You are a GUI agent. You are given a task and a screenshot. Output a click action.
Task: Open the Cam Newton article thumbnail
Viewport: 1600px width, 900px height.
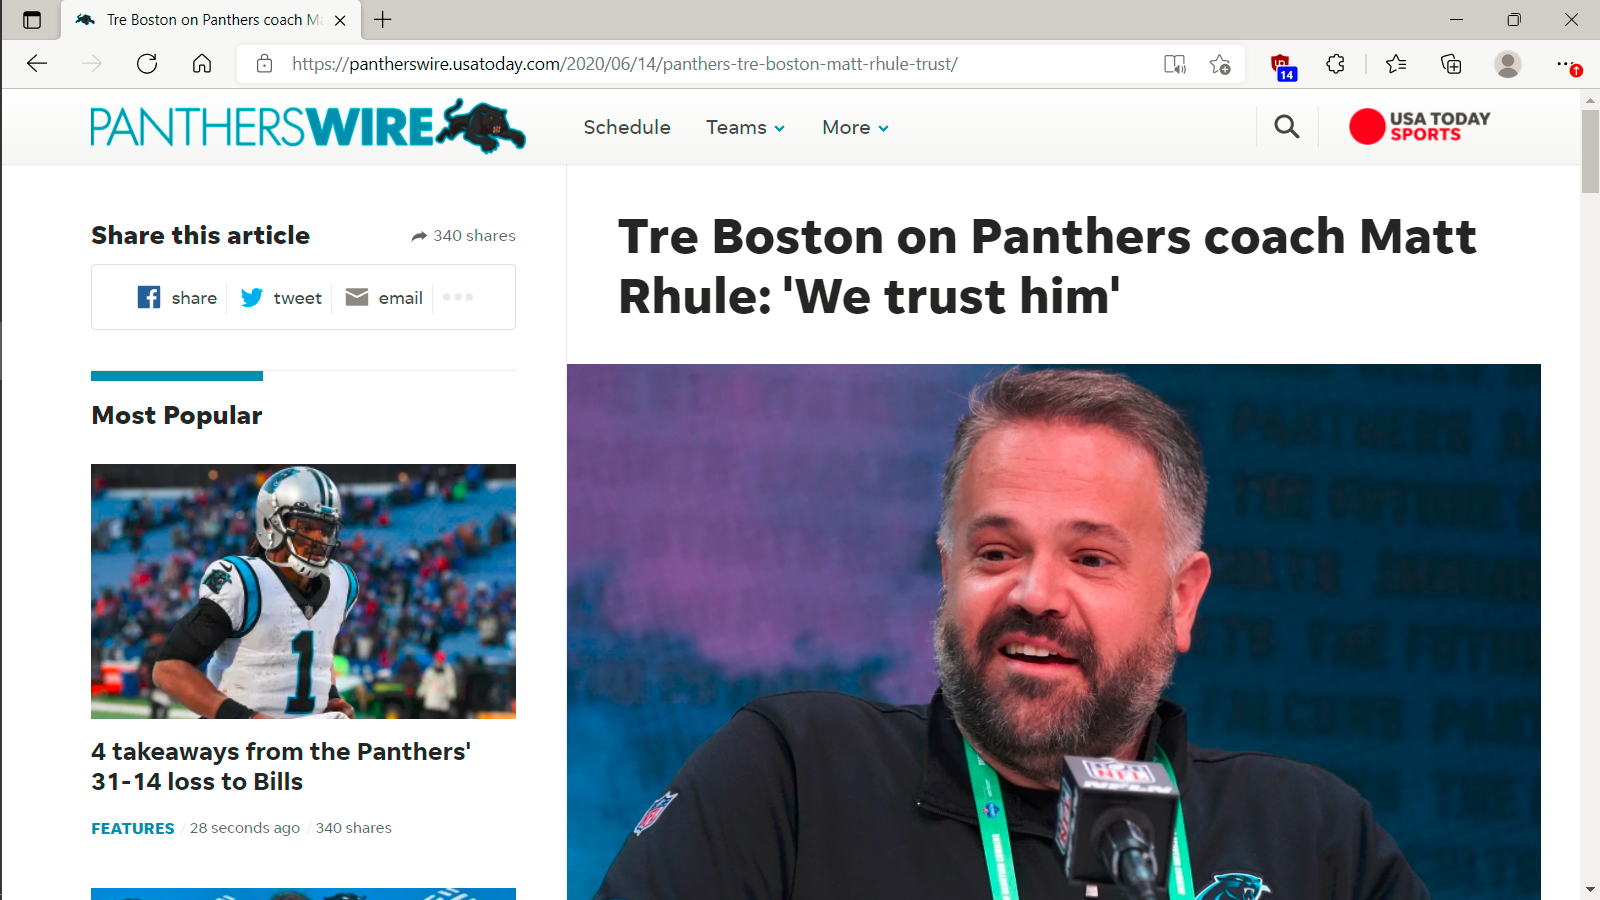click(x=303, y=591)
